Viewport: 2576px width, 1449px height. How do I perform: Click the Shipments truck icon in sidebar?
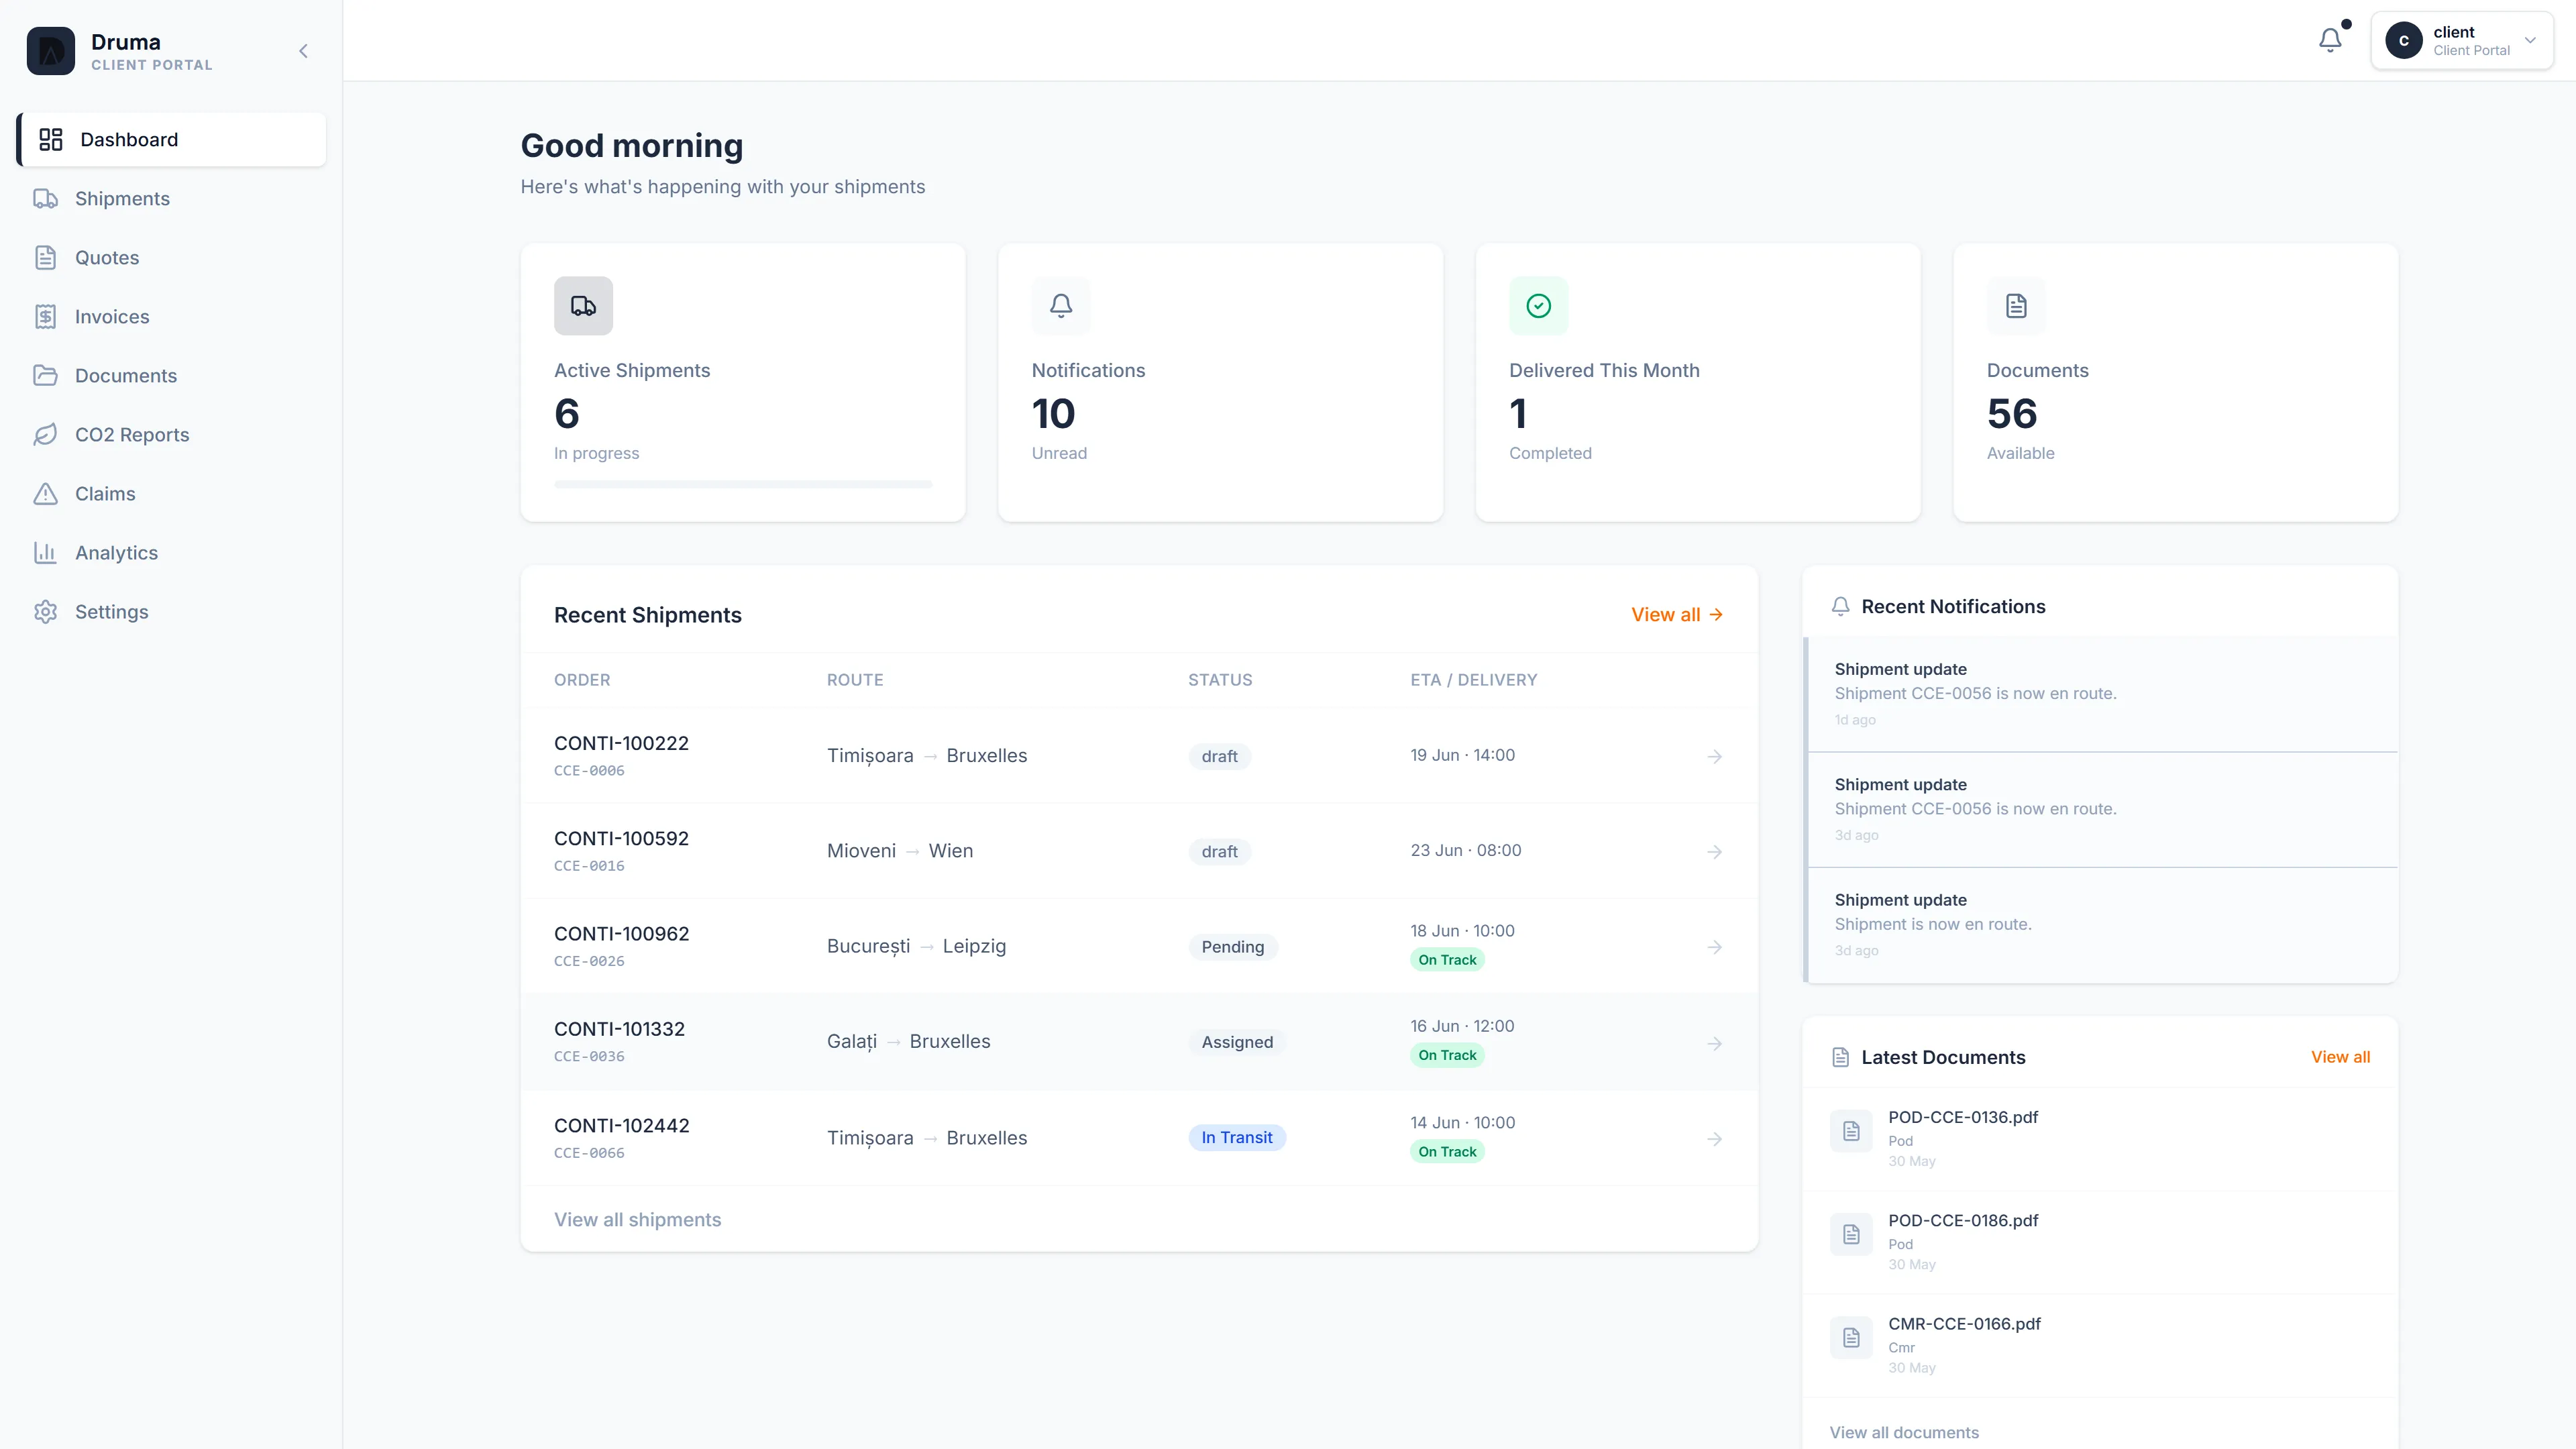tap(46, 198)
